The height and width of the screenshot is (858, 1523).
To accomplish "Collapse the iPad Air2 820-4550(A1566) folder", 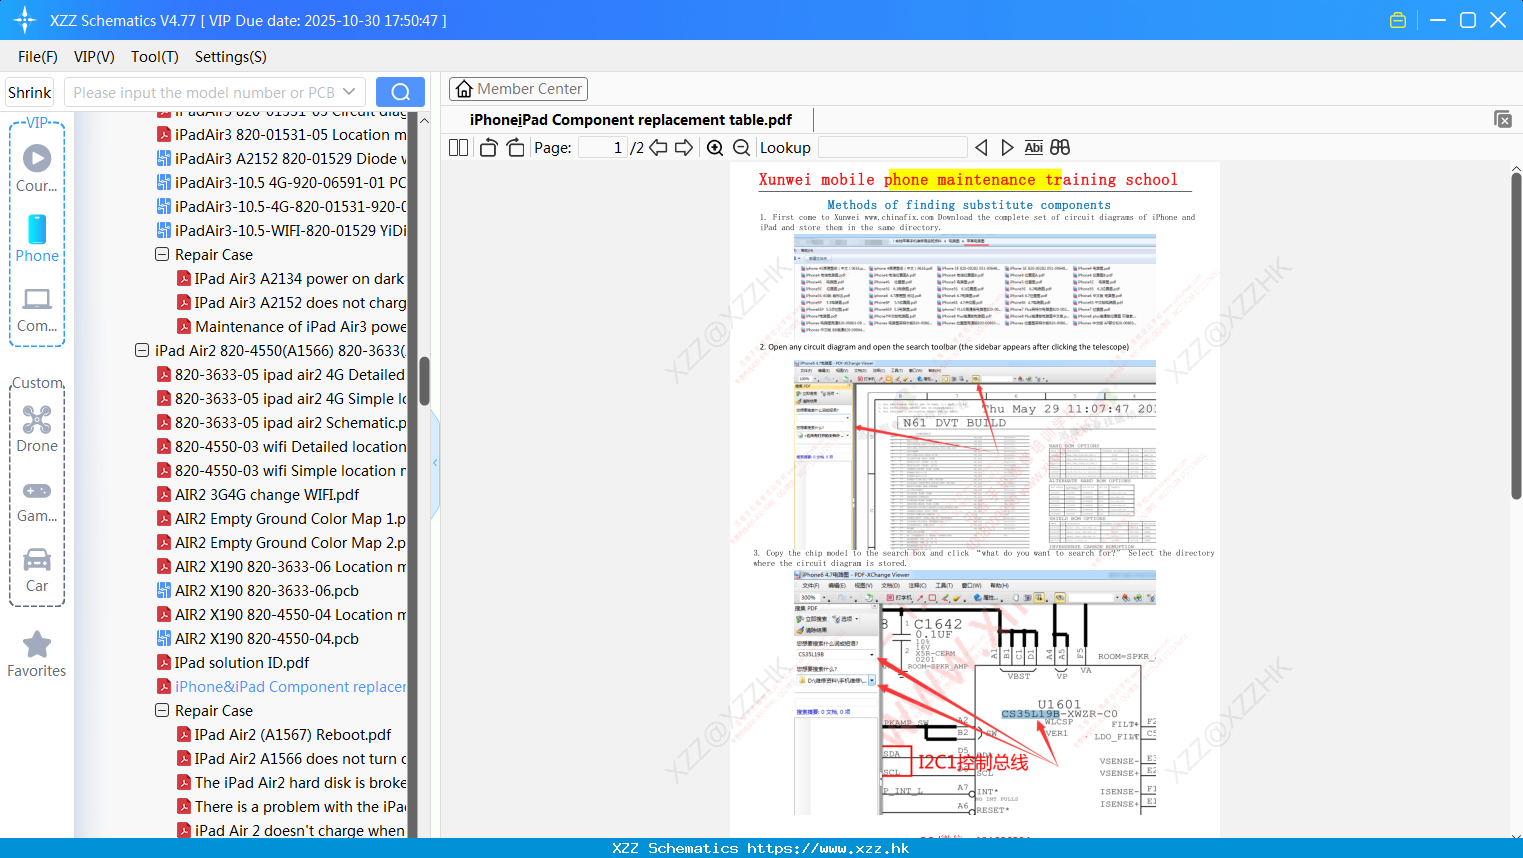I will 142,350.
